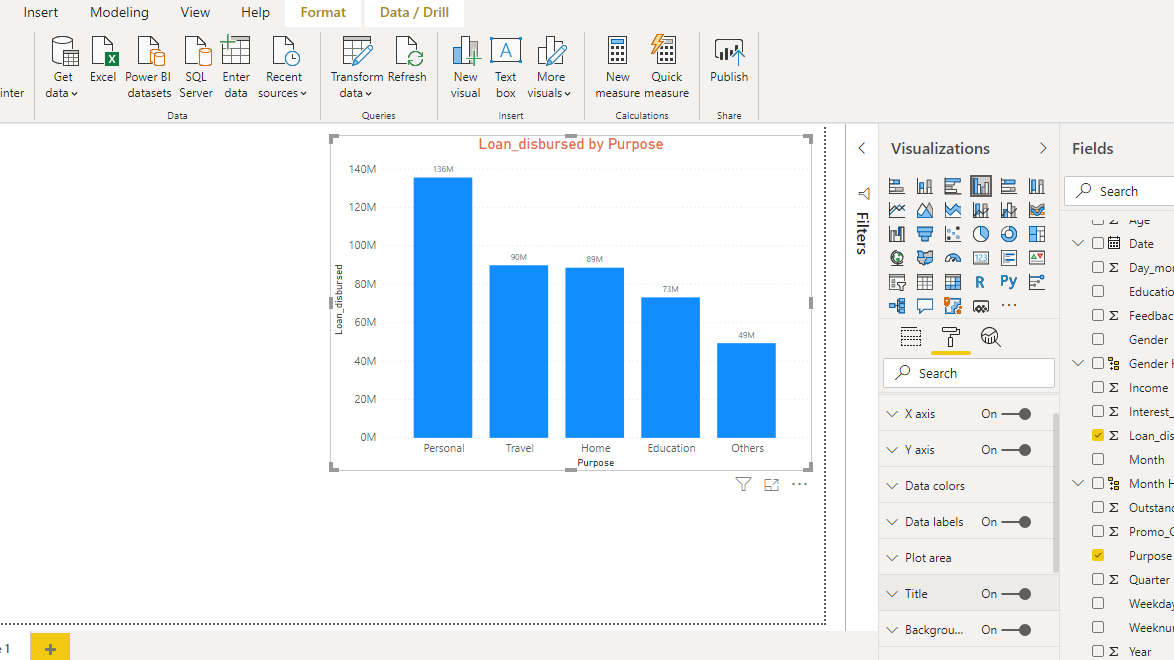Collapse the Date hierarchy in Fields
The width and height of the screenshot is (1174, 660).
1079,243
